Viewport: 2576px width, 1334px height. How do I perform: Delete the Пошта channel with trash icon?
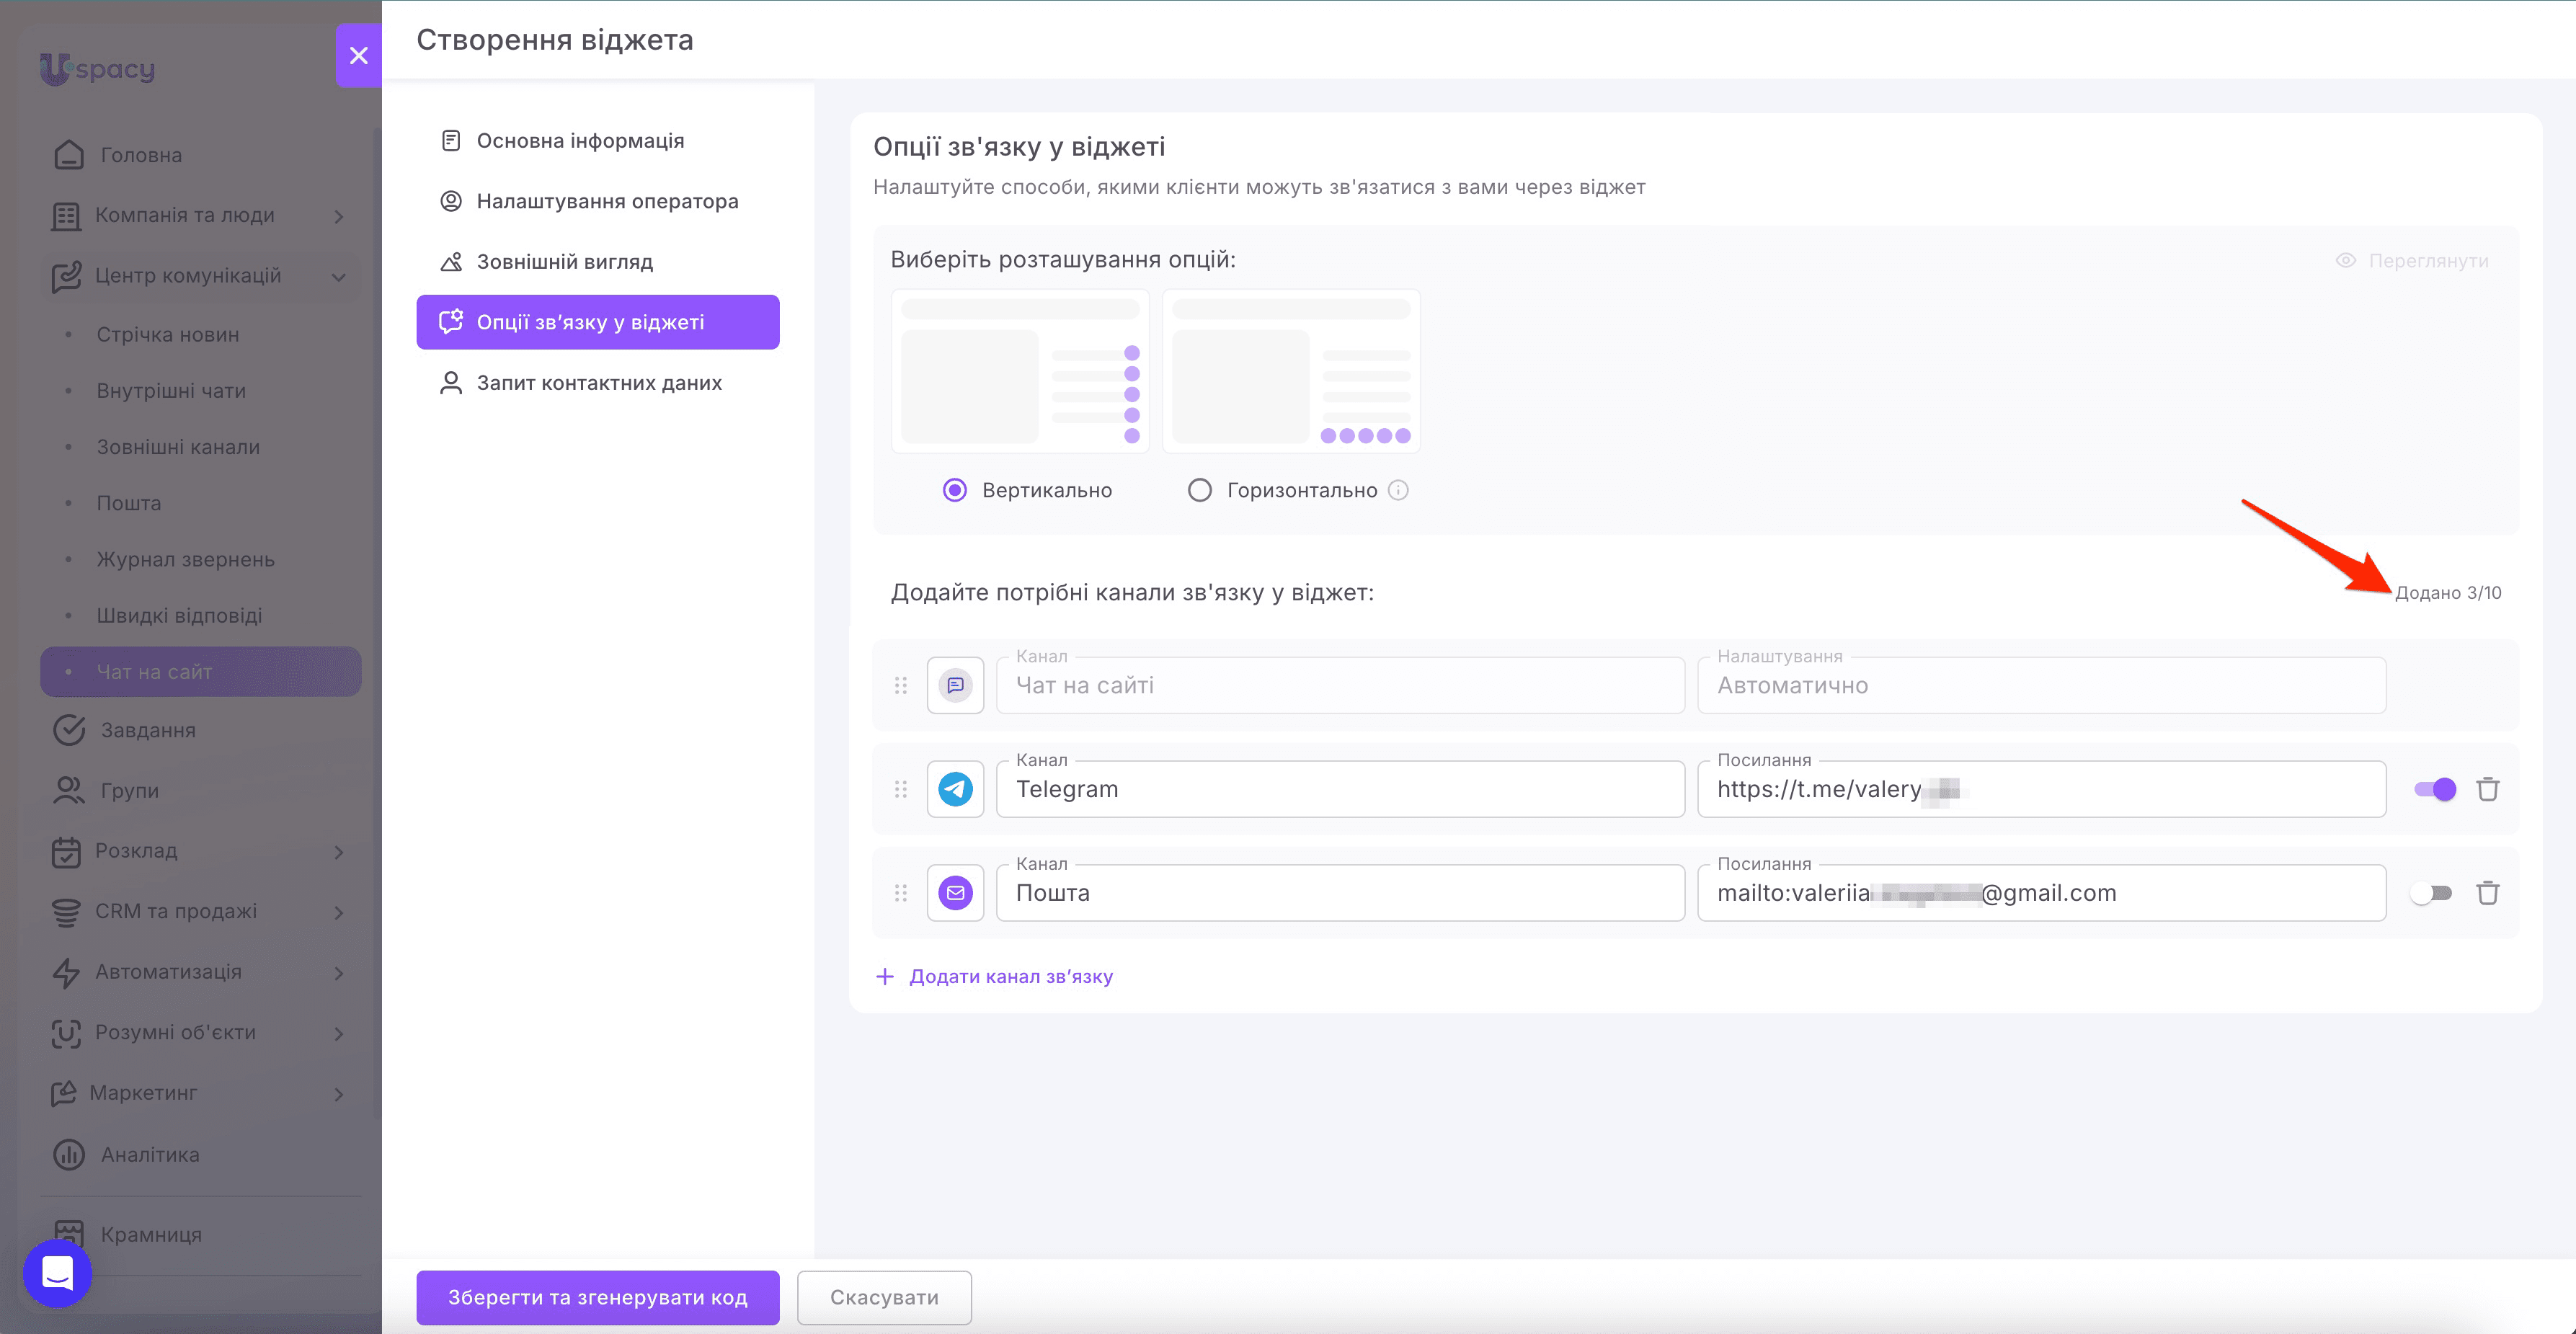click(2487, 893)
